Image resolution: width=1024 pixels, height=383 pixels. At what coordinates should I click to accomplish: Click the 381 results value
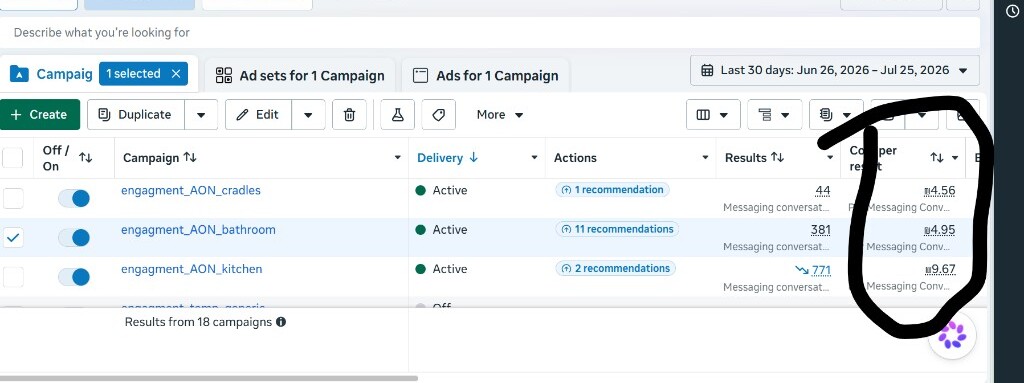[820, 230]
